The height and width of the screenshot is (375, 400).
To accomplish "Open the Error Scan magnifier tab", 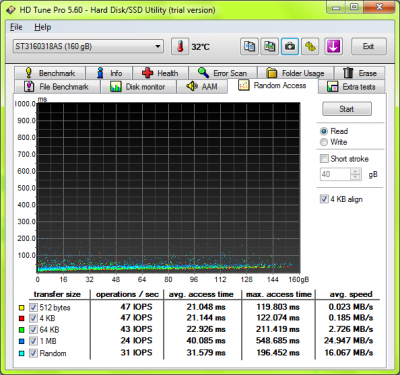I will 223,73.
